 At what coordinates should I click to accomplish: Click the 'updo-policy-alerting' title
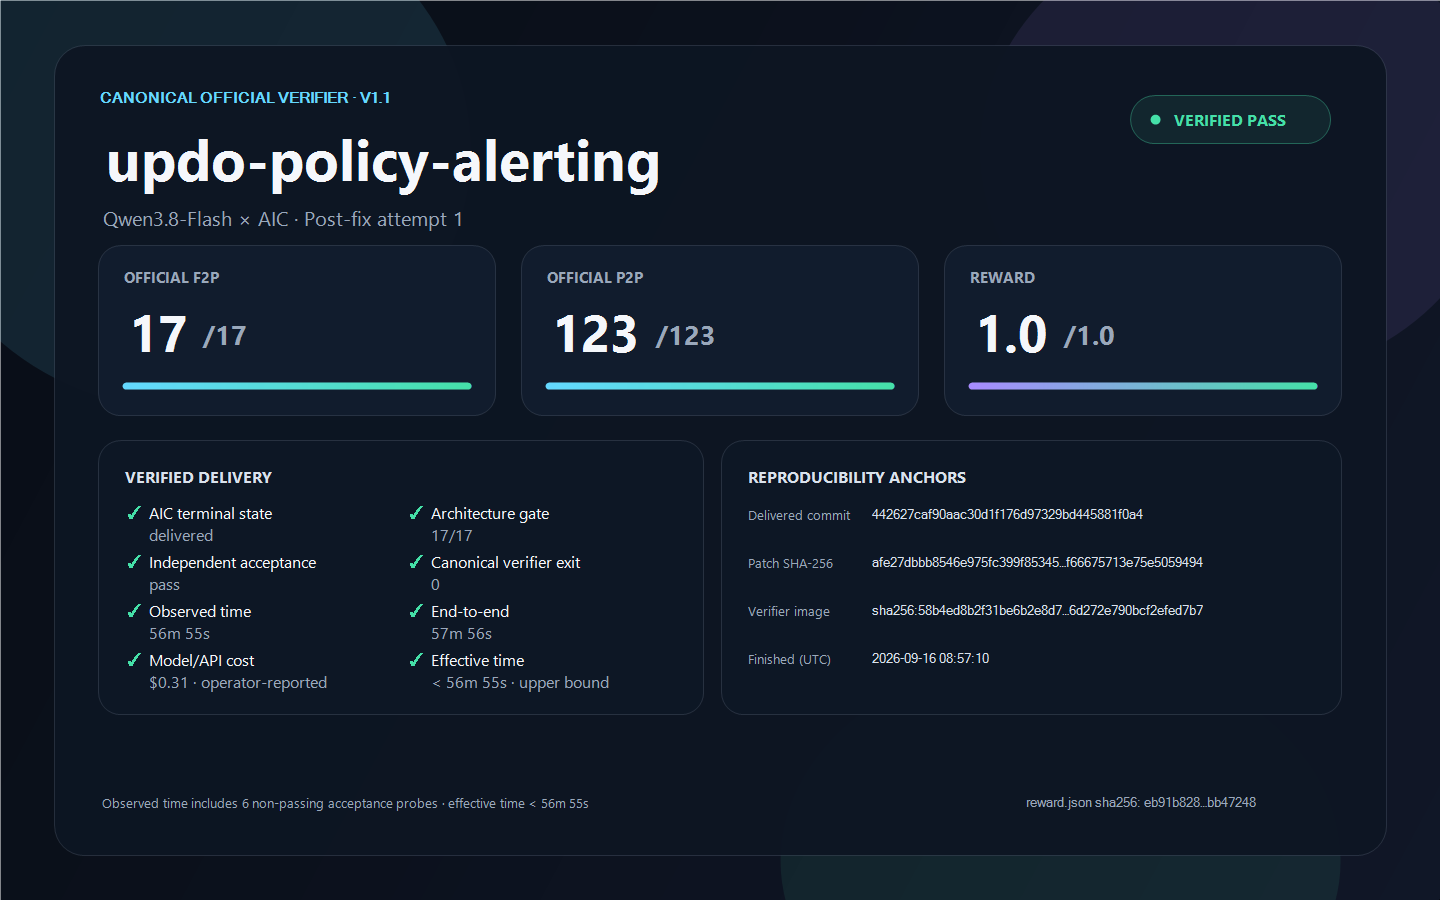click(383, 163)
